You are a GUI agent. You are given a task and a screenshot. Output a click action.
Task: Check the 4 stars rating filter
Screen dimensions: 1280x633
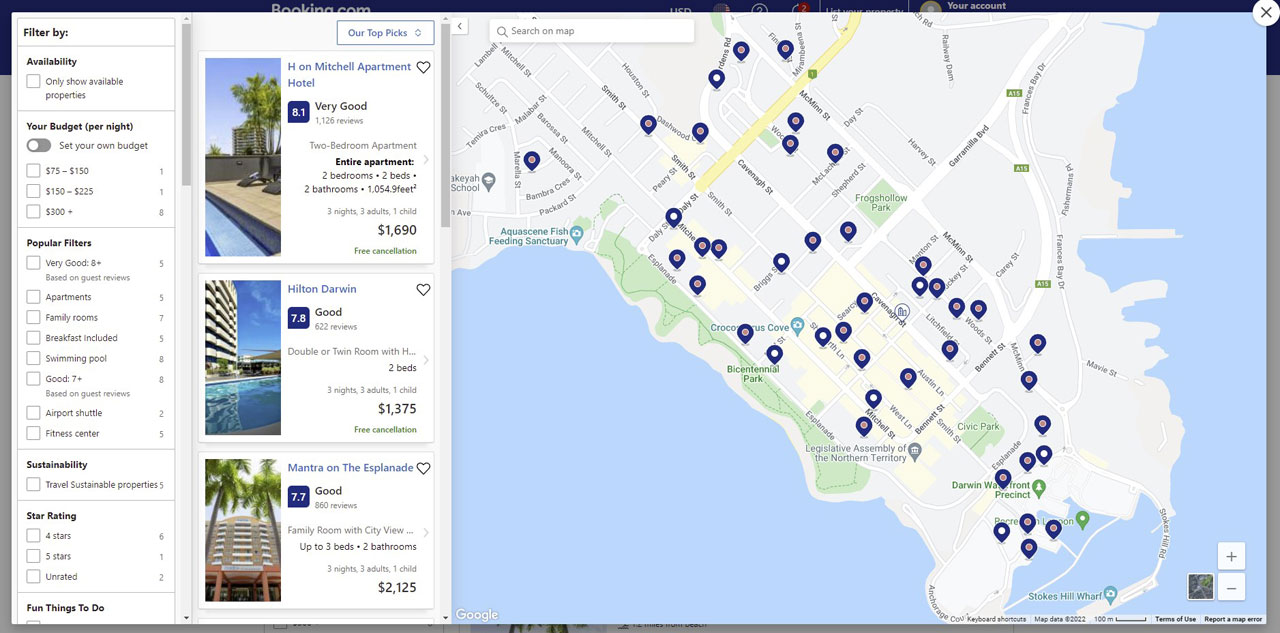pos(34,536)
